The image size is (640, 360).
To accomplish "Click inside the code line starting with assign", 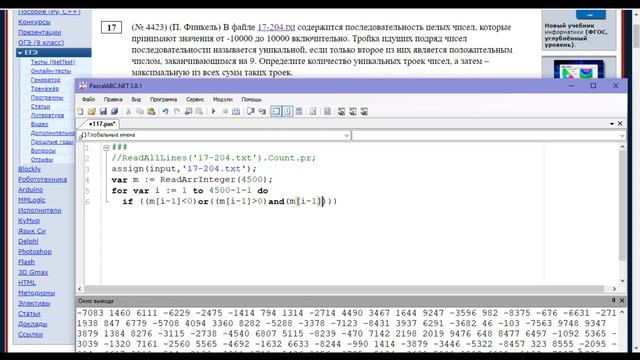I will tap(184, 169).
